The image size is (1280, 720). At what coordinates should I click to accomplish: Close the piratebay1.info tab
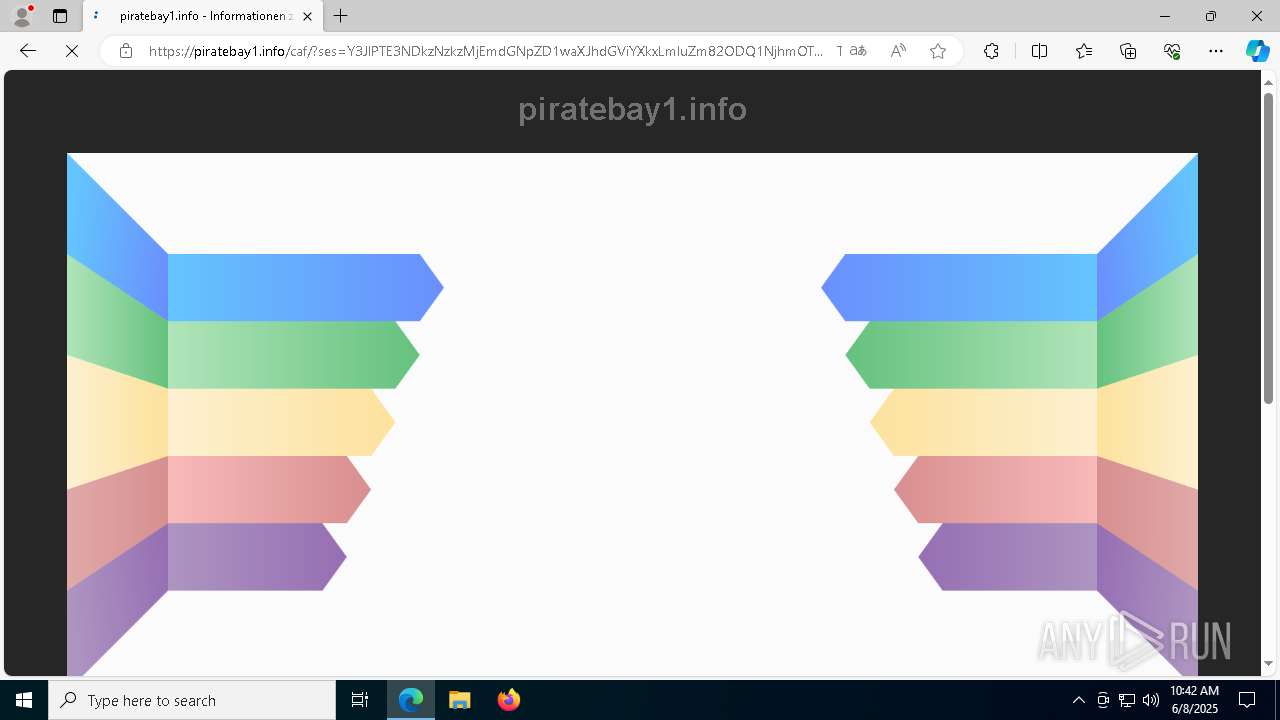[x=307, y=16]
